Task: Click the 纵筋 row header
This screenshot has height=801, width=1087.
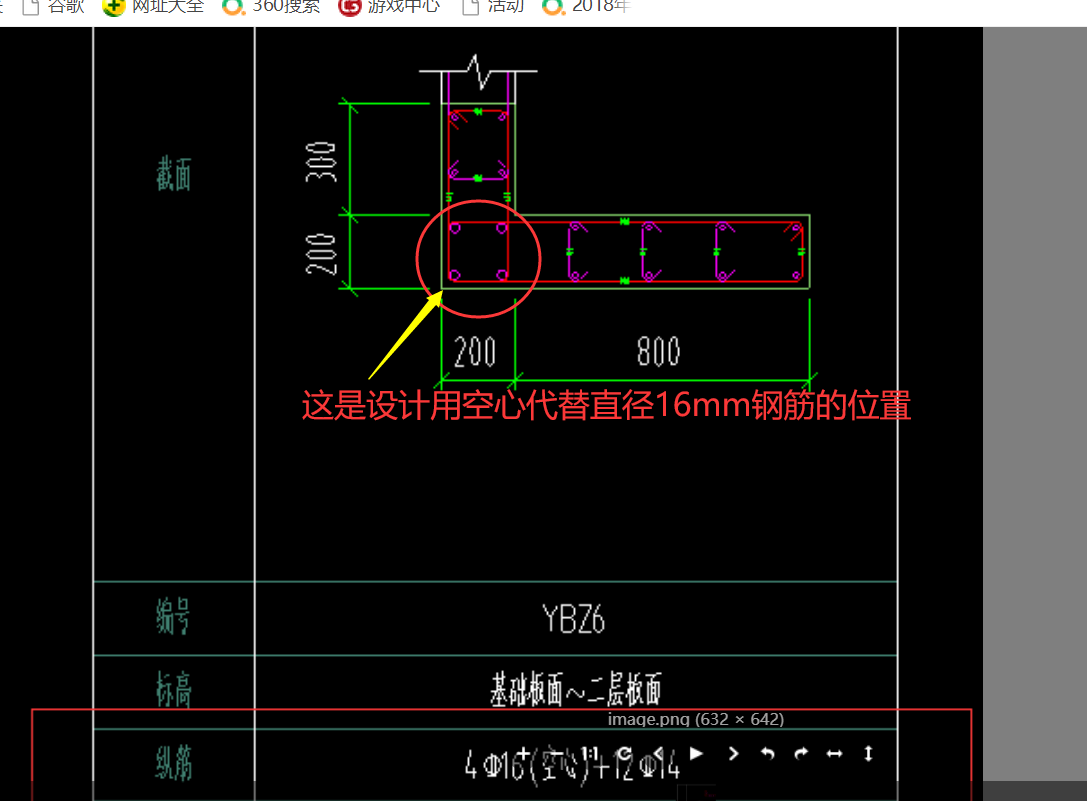Action: tap(173, 763)
